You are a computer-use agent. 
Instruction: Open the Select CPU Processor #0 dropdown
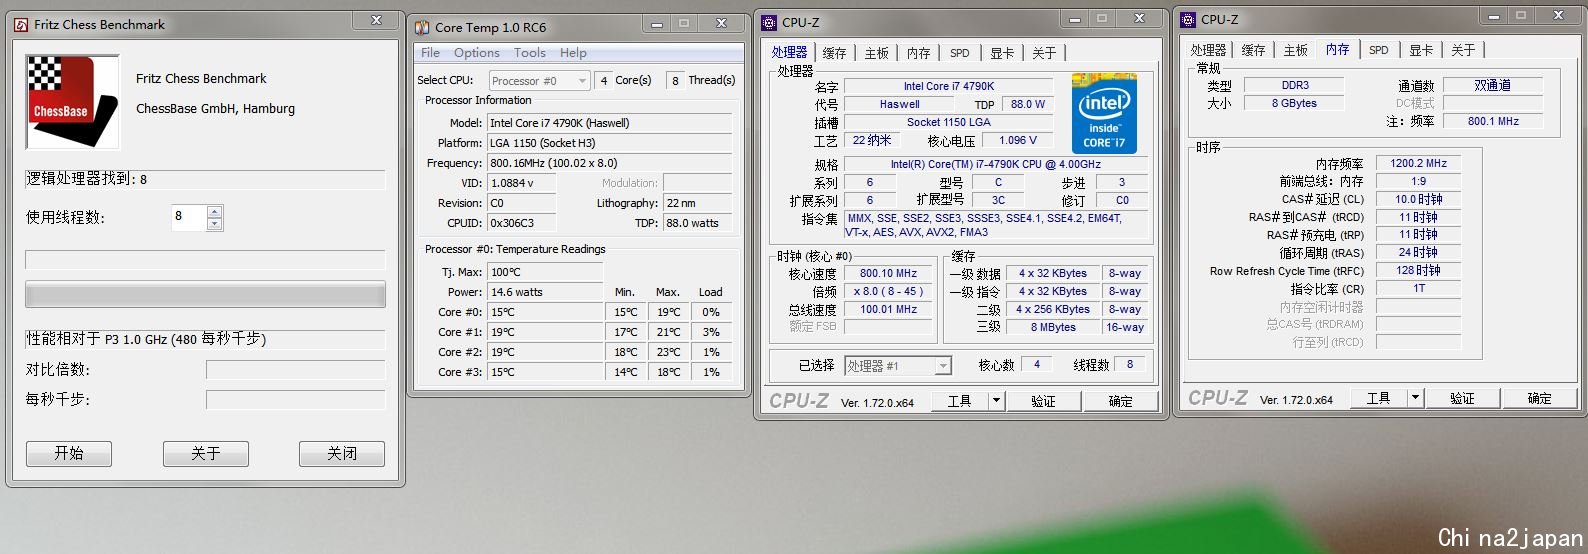coord(539,81)
